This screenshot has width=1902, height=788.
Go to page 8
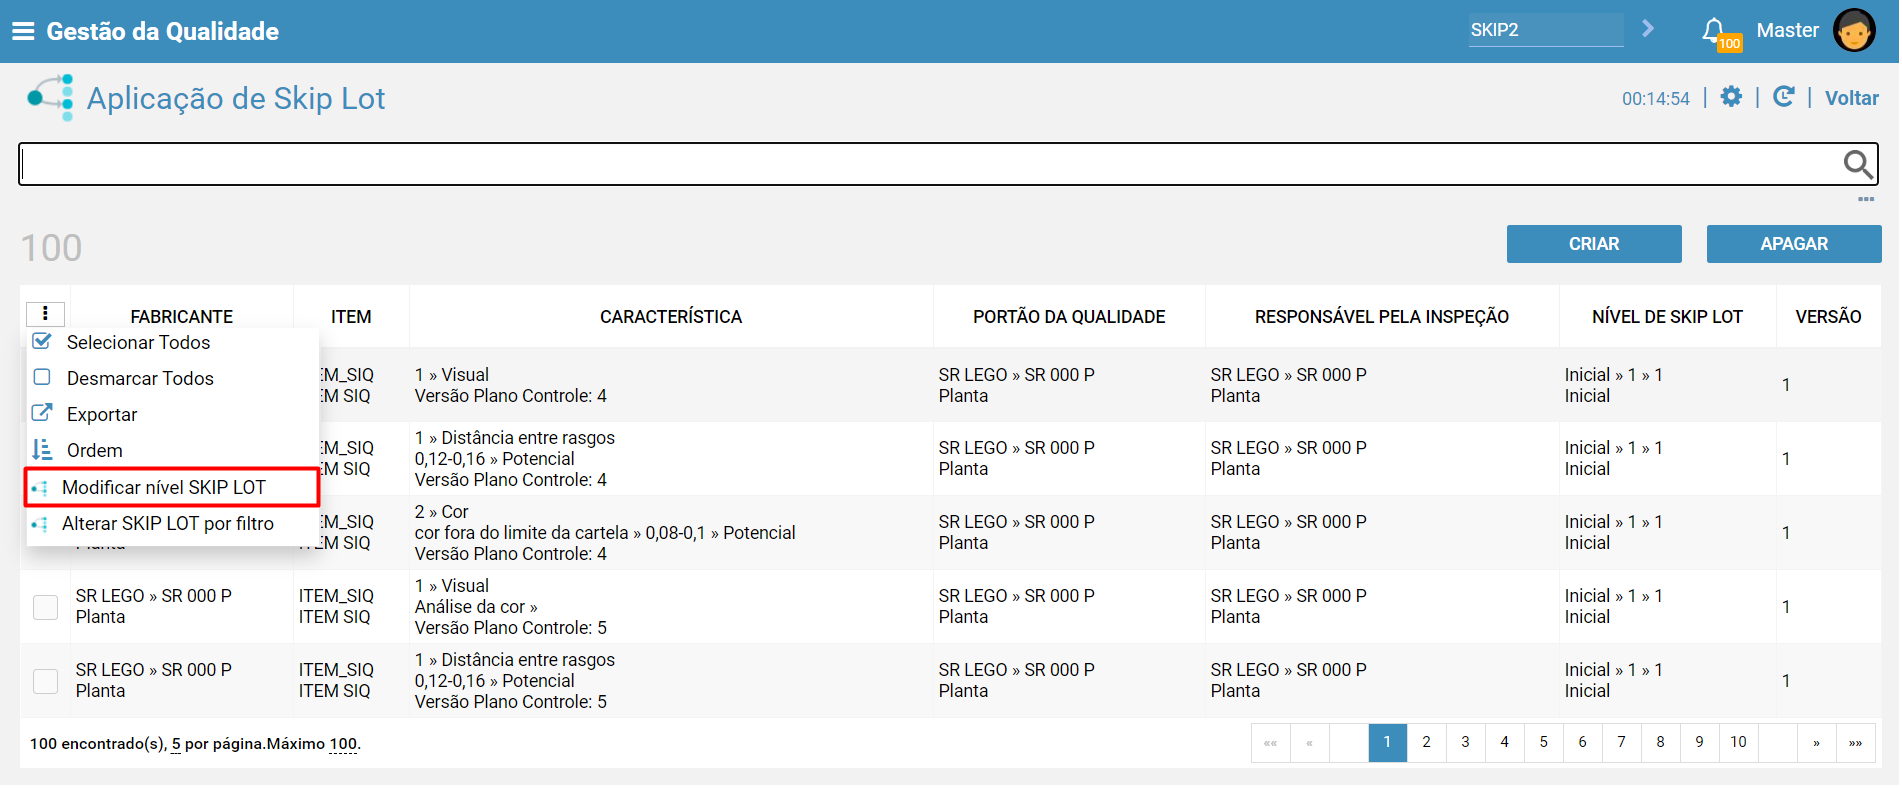click(1660, 742)
